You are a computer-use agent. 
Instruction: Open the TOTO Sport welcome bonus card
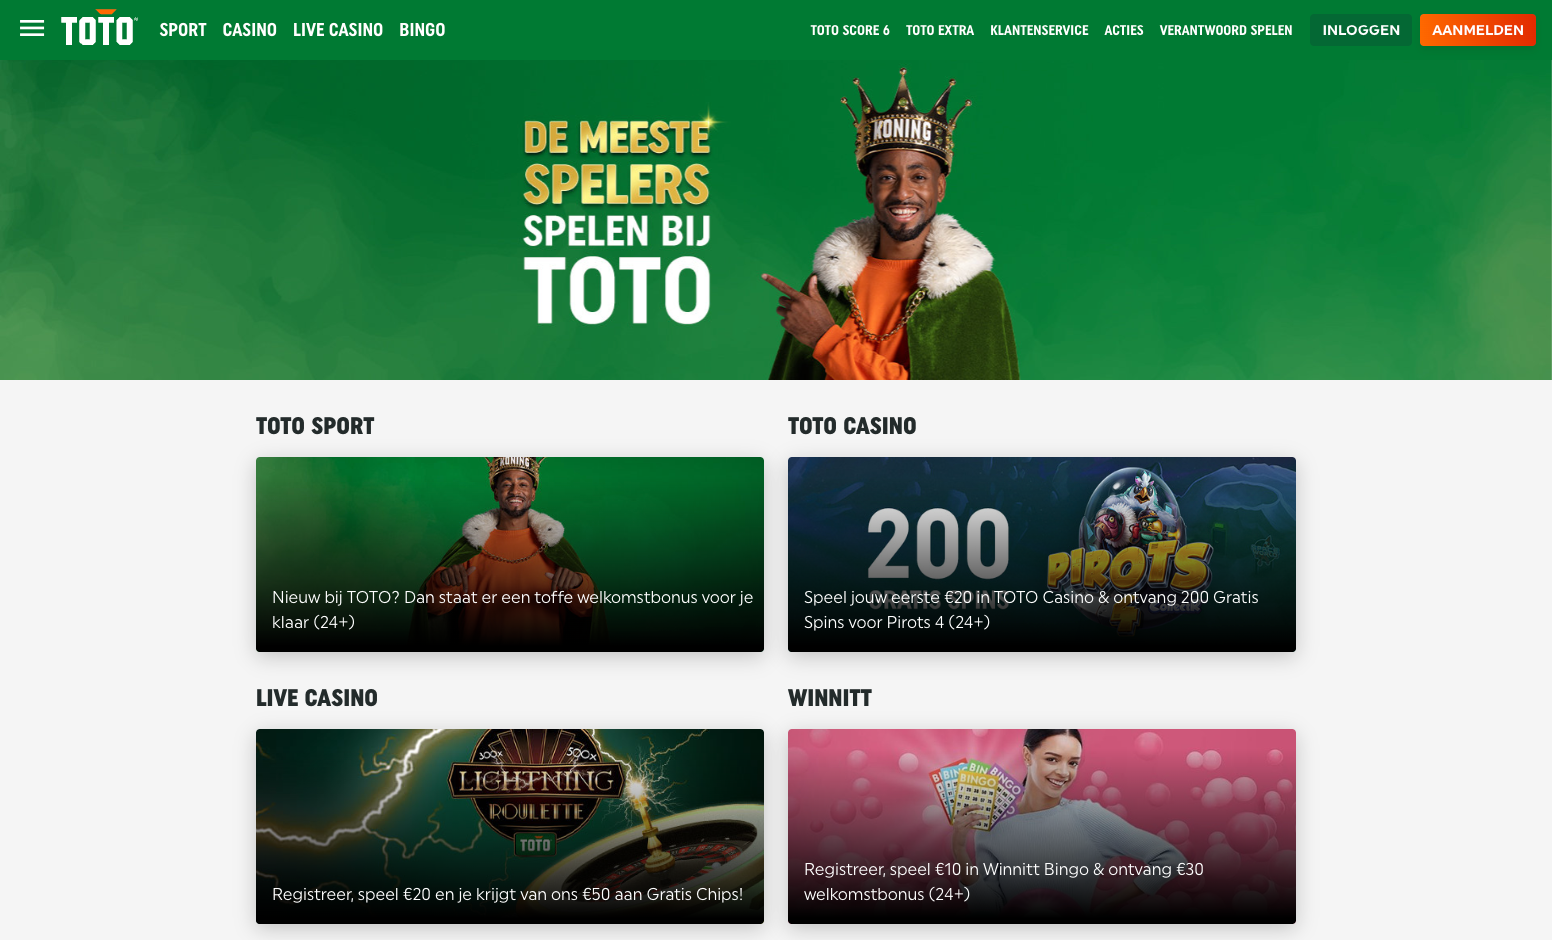[x=510, y=554]
